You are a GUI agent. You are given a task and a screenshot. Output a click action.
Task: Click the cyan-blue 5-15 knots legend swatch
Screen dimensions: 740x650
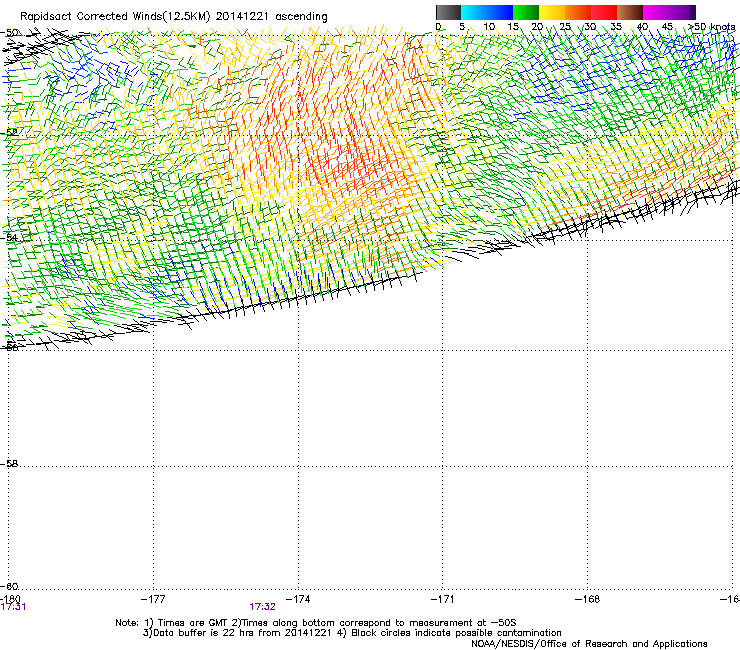(487, 12)
